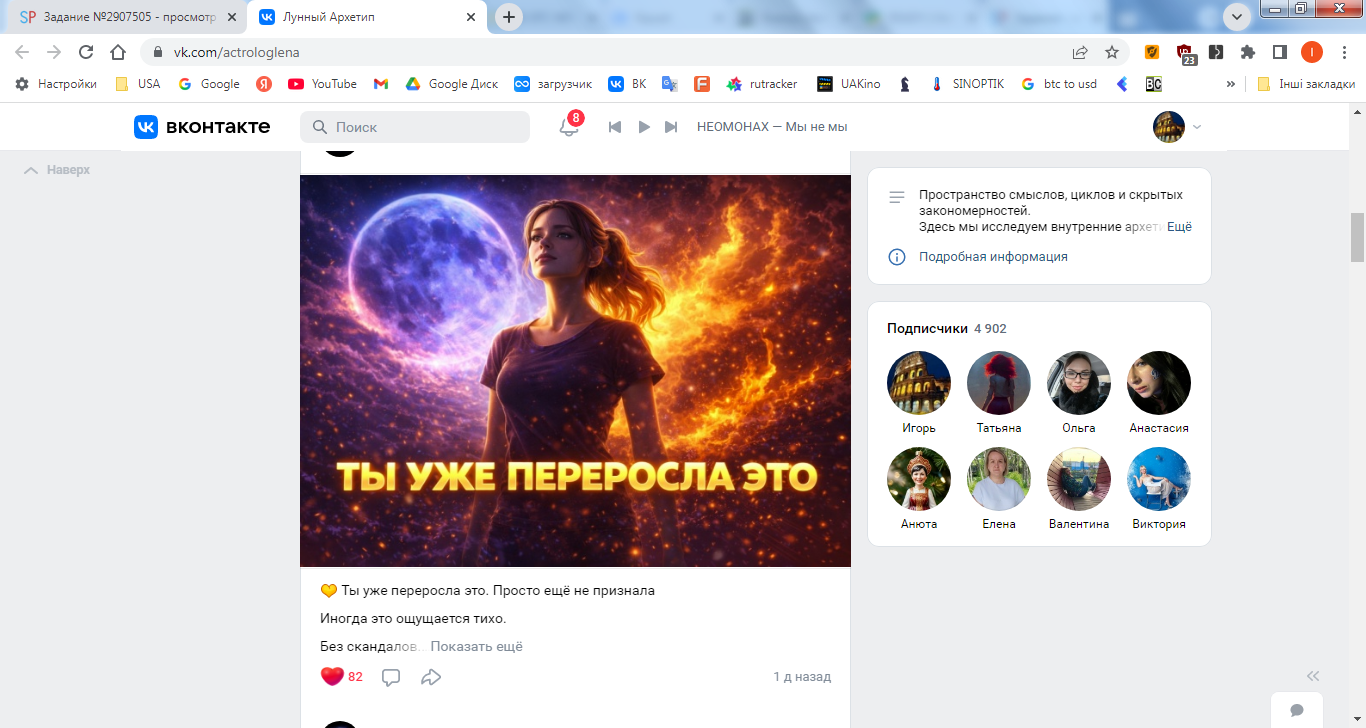This screenshot has width=1366, height=728.
Task: Open the Extensions puzzle icon
Action: click(x=1248, y=52)
